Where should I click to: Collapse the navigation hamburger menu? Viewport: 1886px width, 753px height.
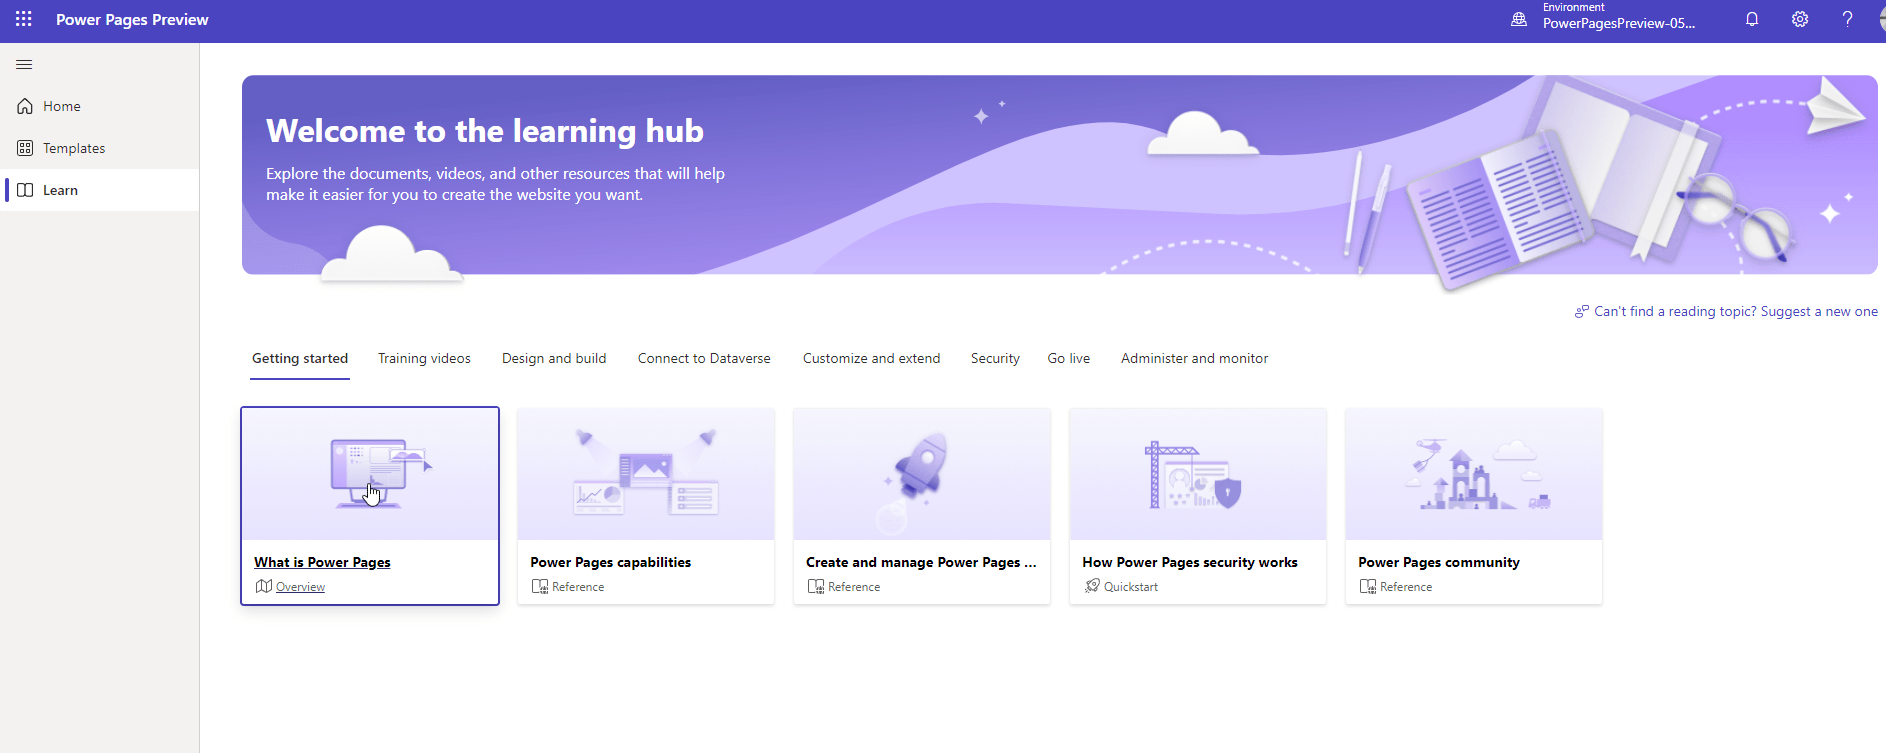click(25, 65)
